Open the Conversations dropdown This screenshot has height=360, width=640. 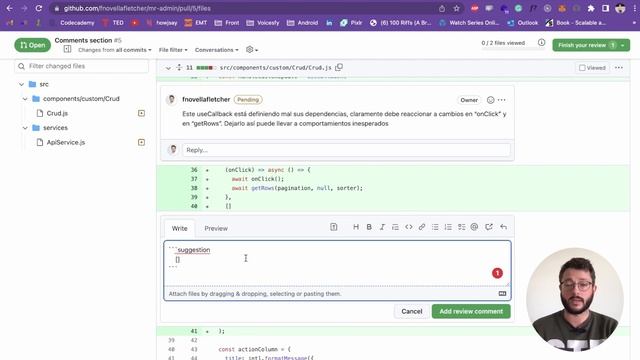tap(216, 50)
